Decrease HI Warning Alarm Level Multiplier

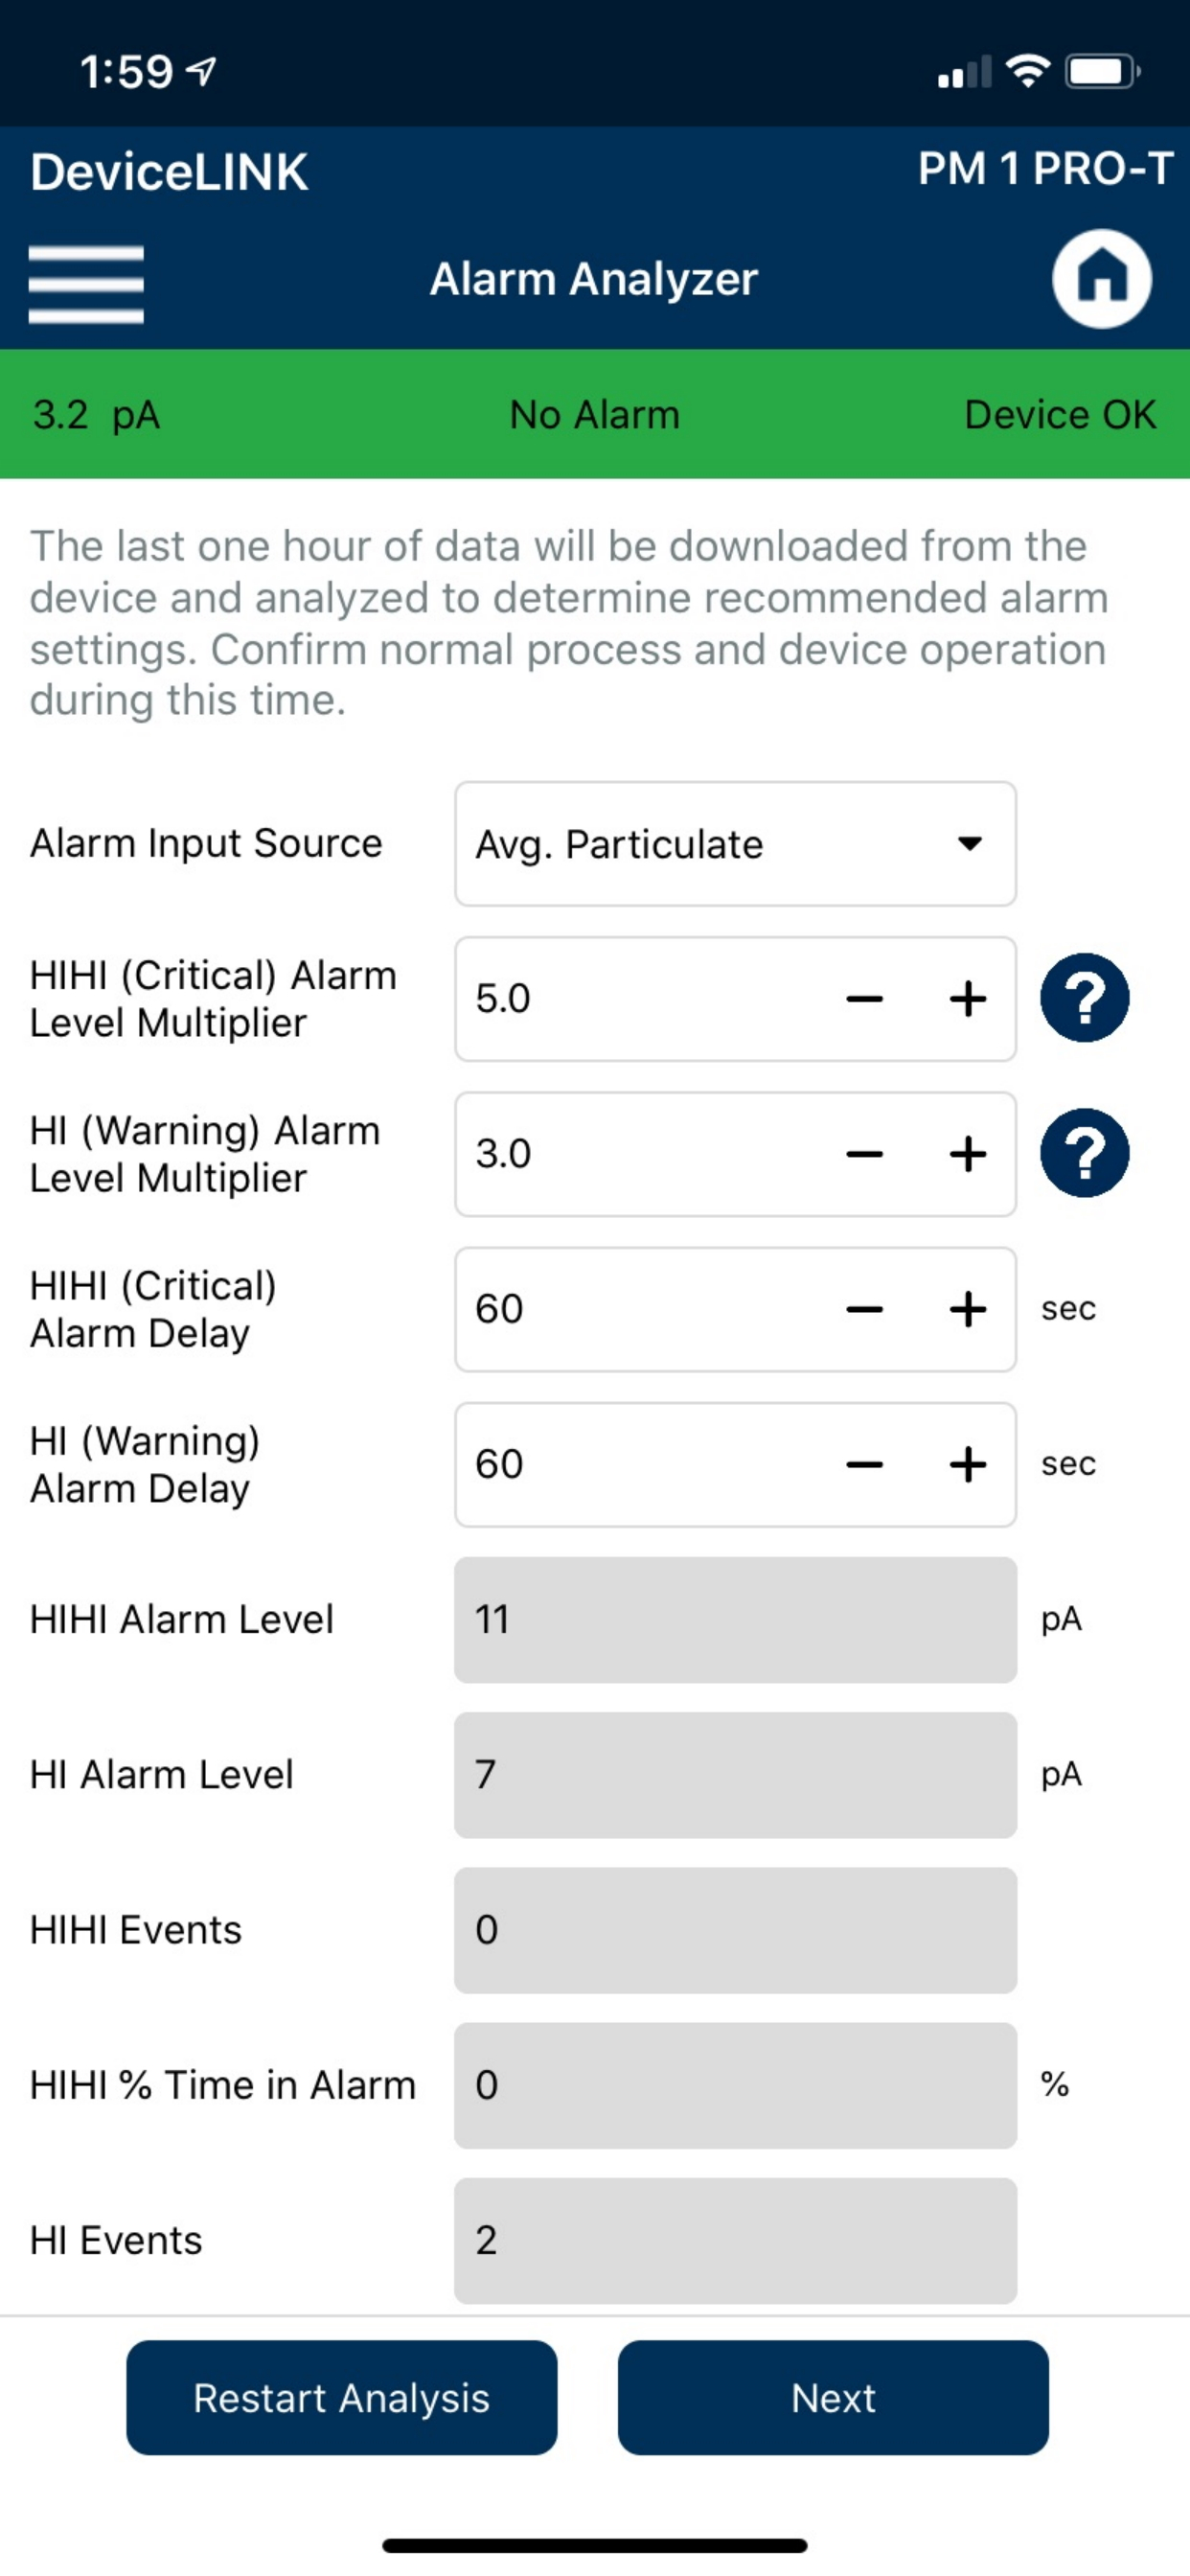tap(864, 1154)
